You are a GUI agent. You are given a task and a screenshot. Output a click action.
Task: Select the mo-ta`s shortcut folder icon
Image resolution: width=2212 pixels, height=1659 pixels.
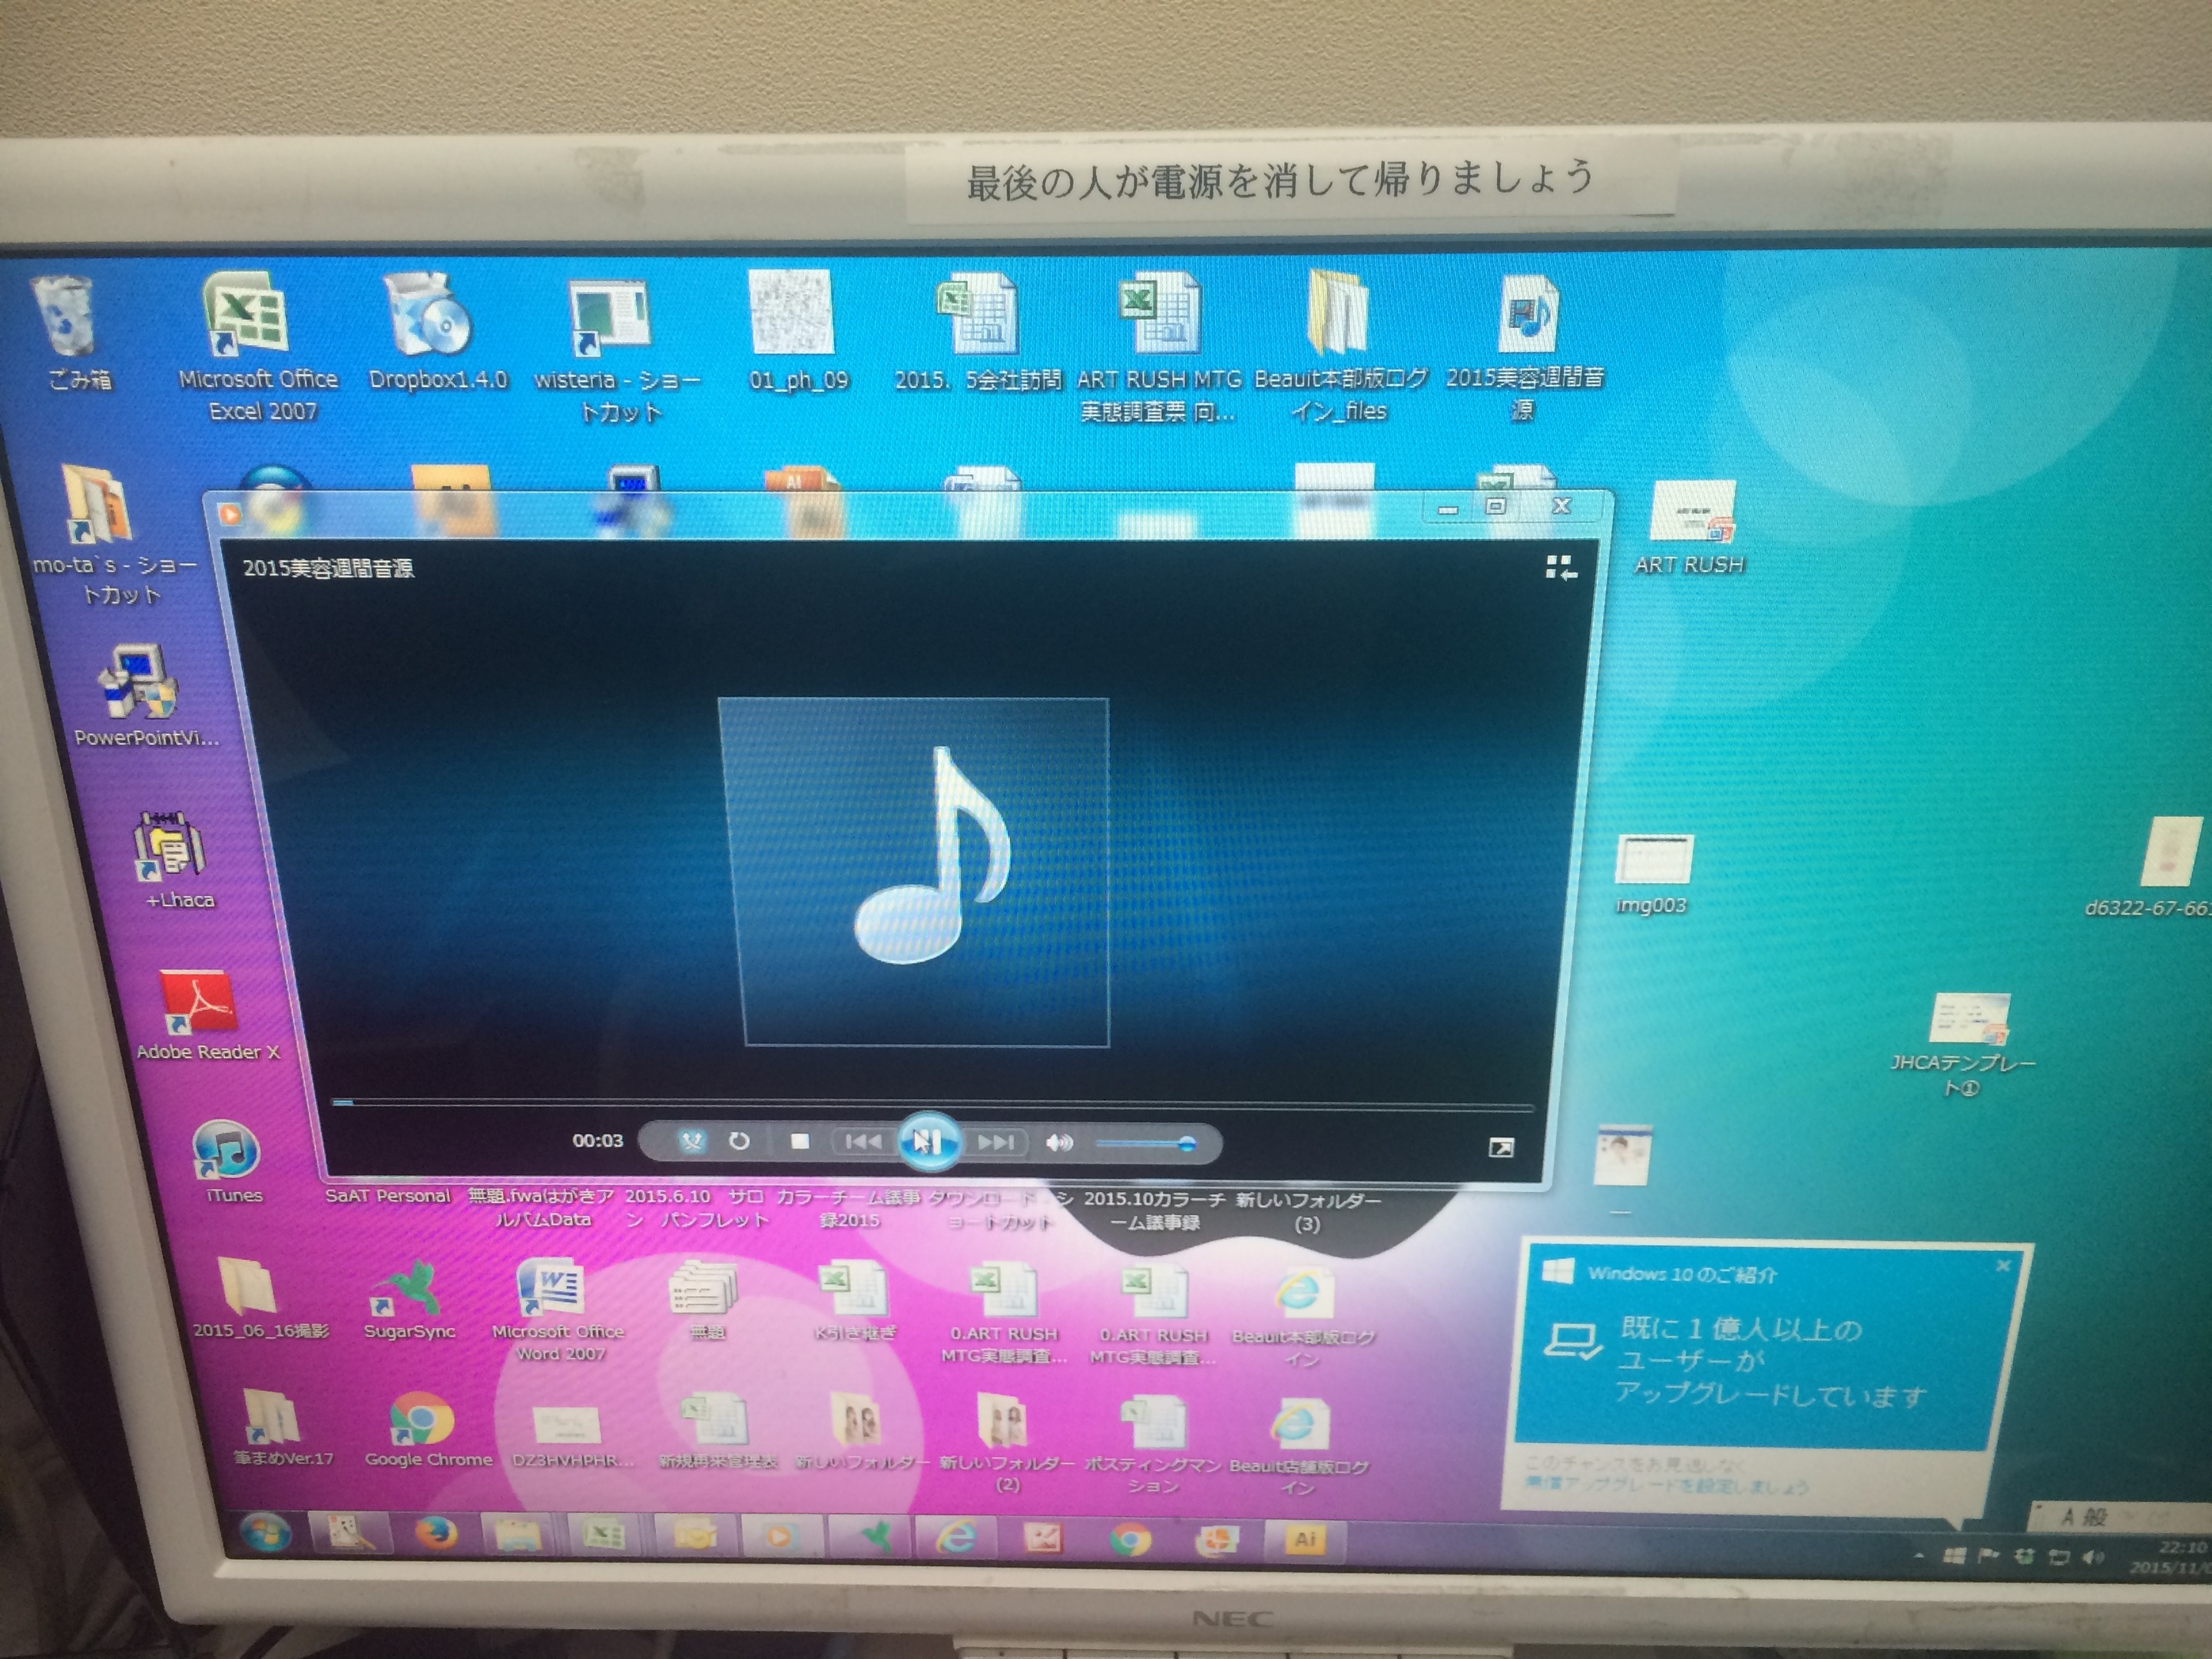tap(113, 535)
